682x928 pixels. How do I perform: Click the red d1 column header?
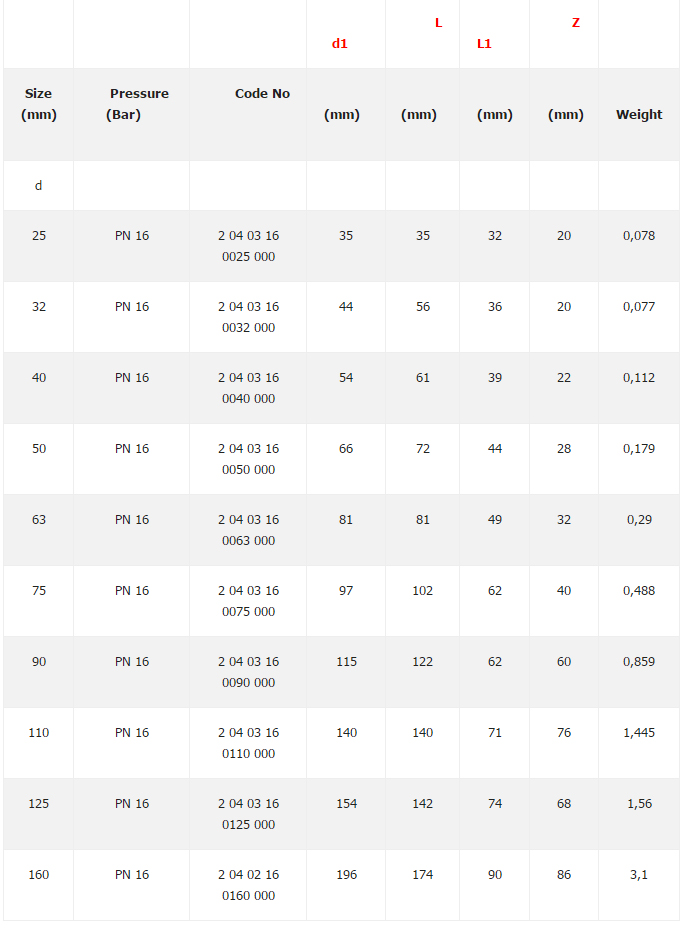340,44
